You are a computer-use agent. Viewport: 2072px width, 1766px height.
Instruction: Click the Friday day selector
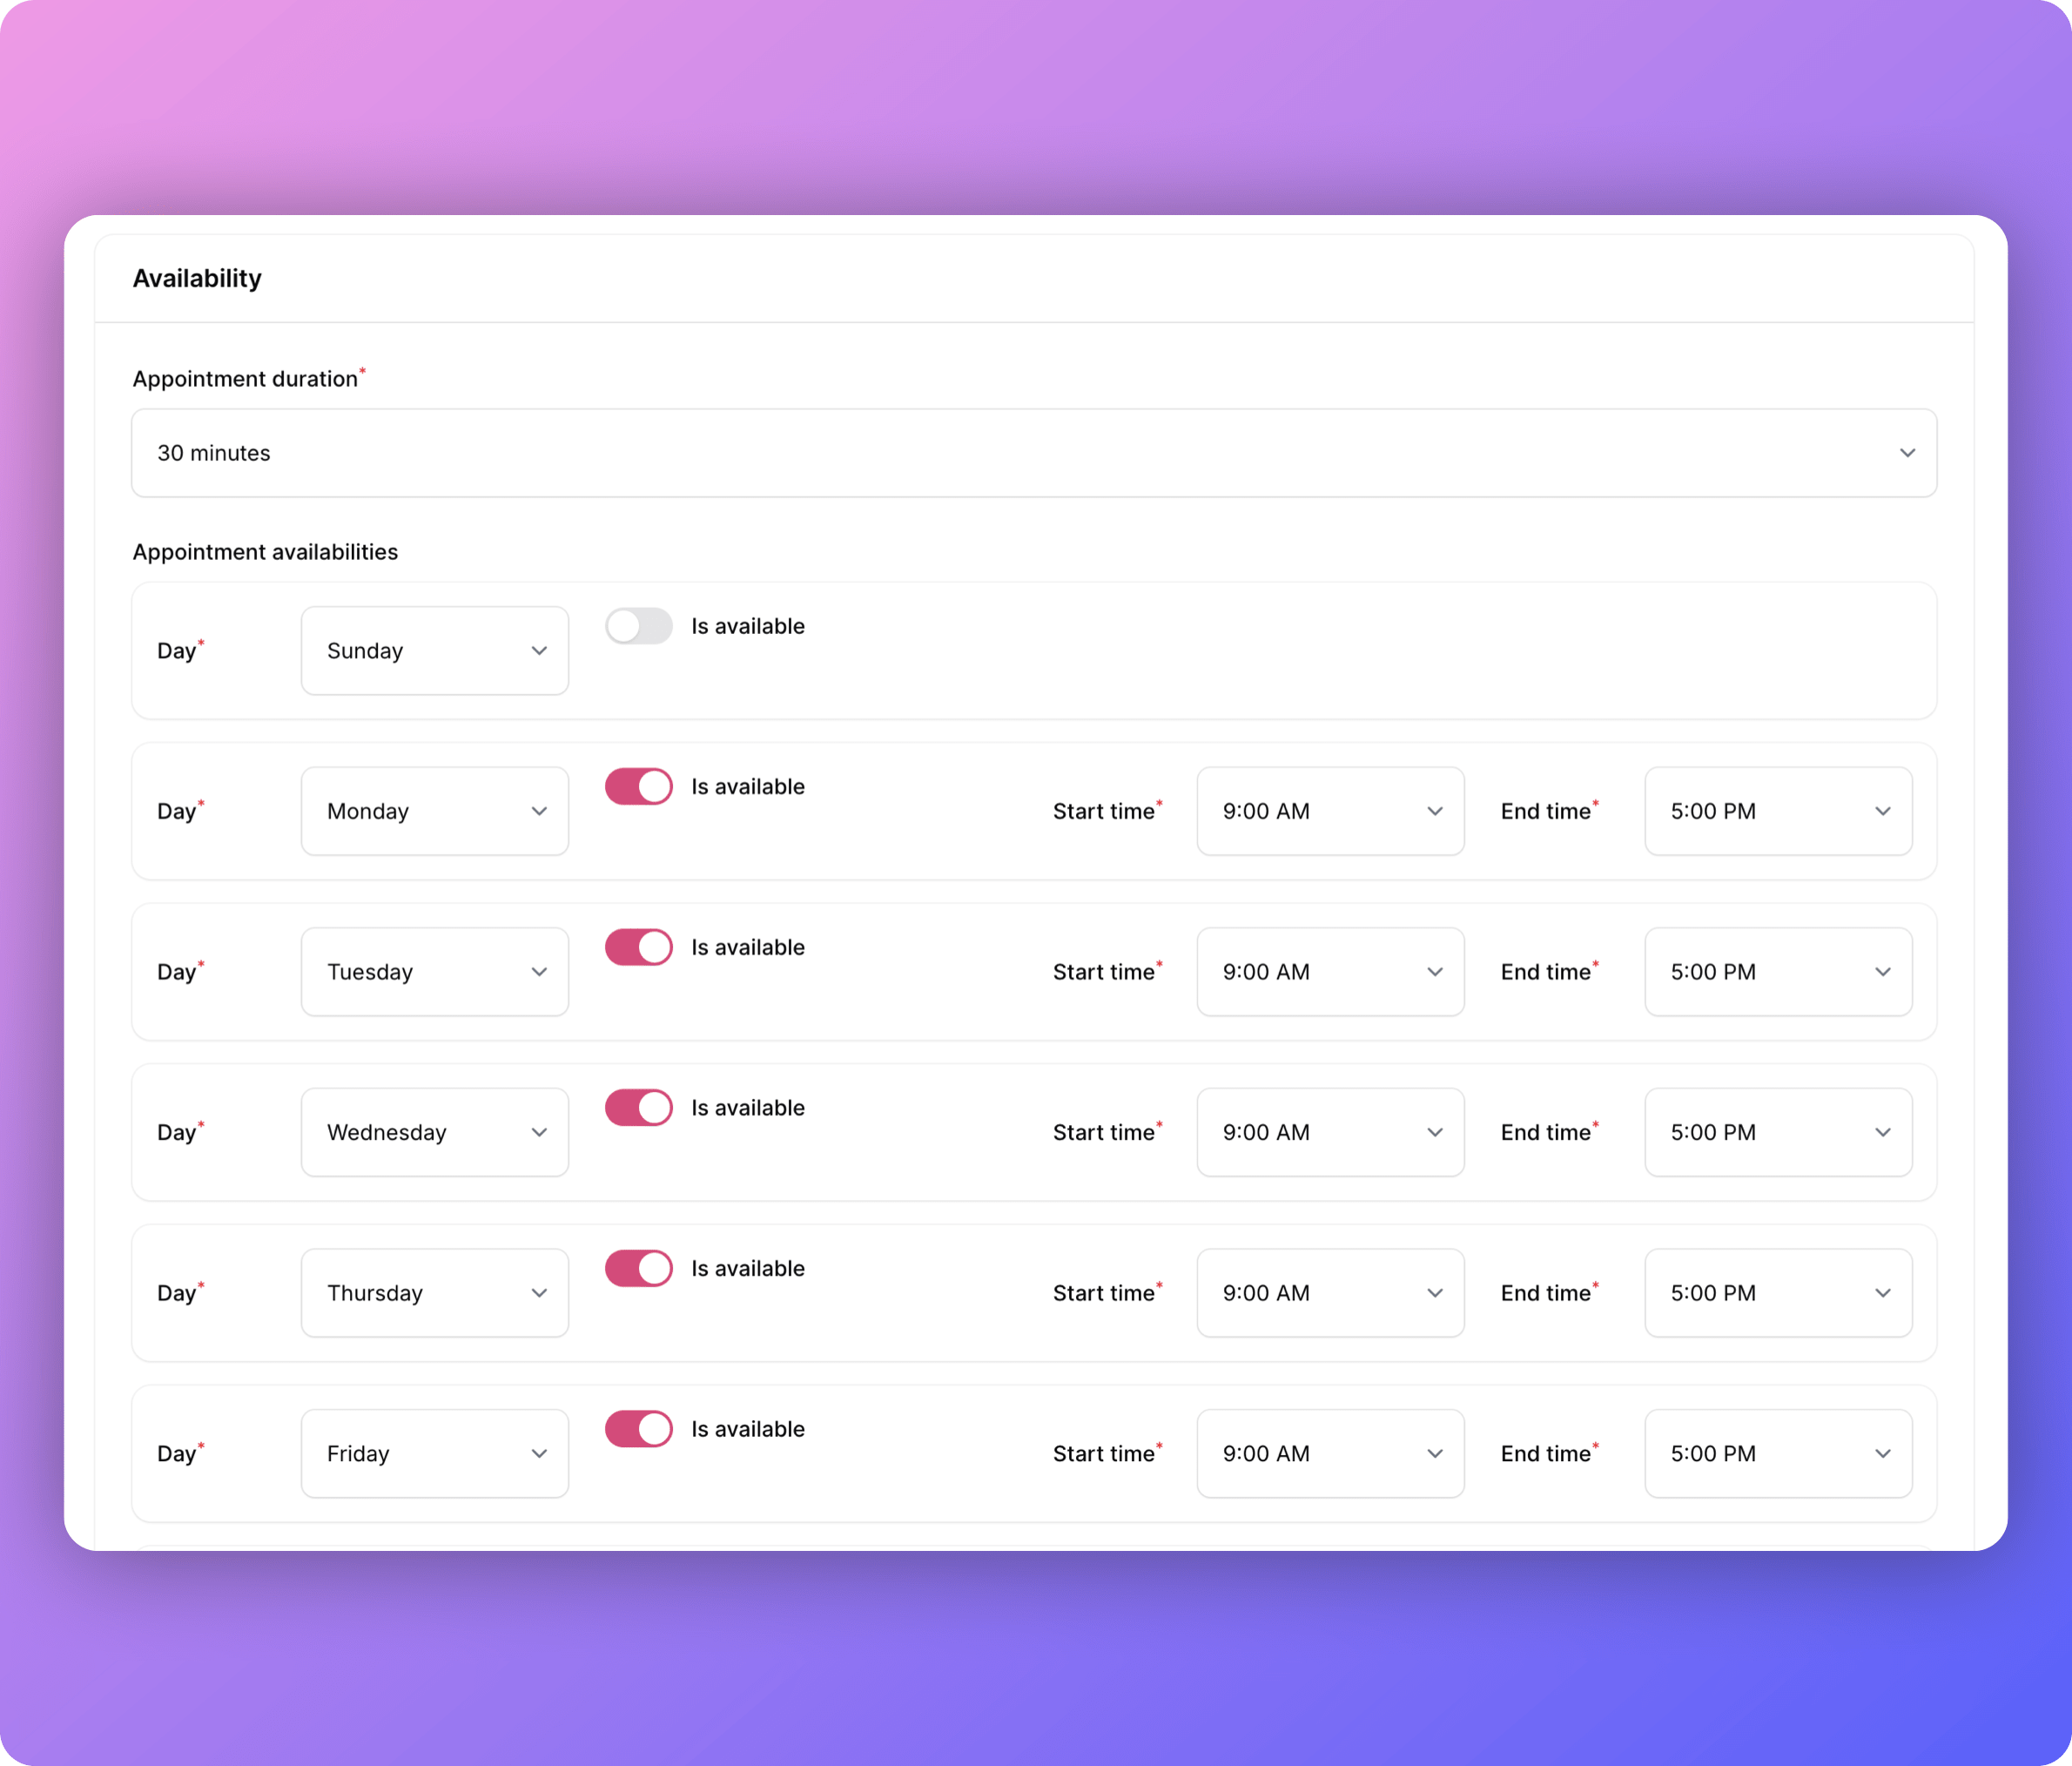[x=434, y=1453]
